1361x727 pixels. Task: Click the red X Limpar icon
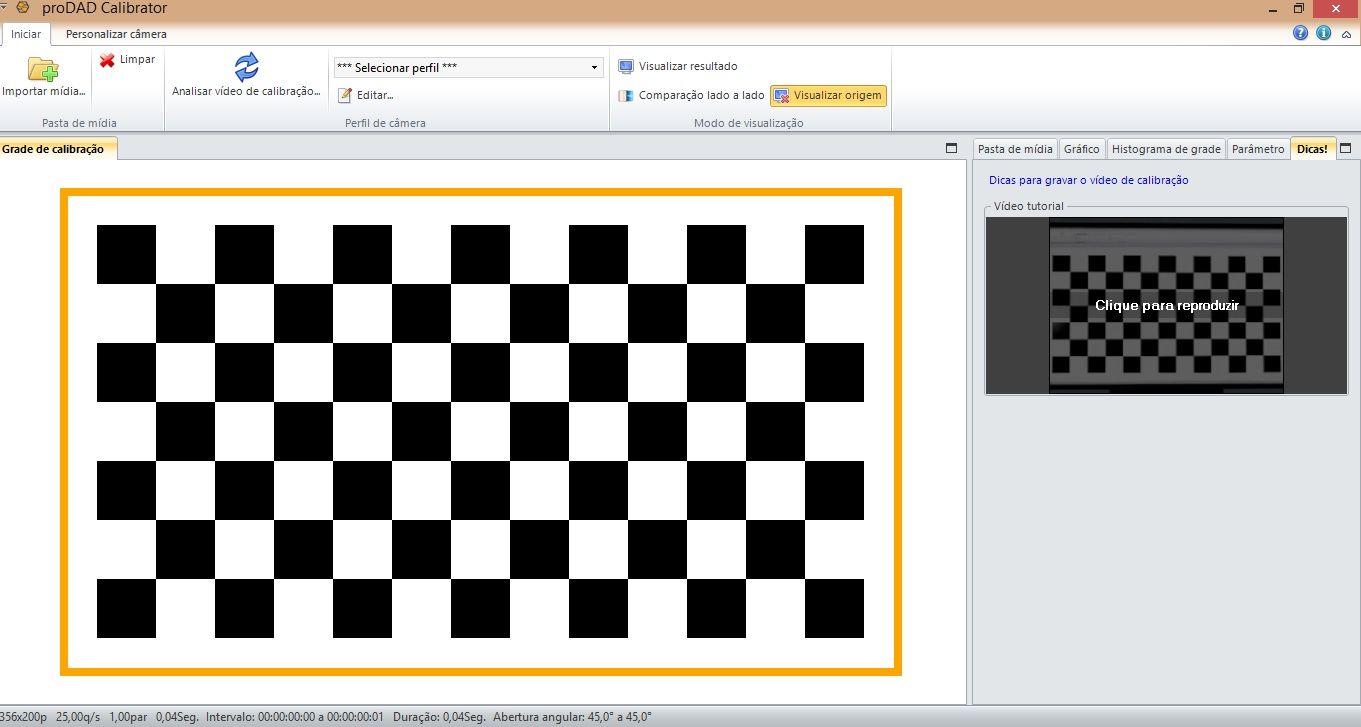[107, 60]
